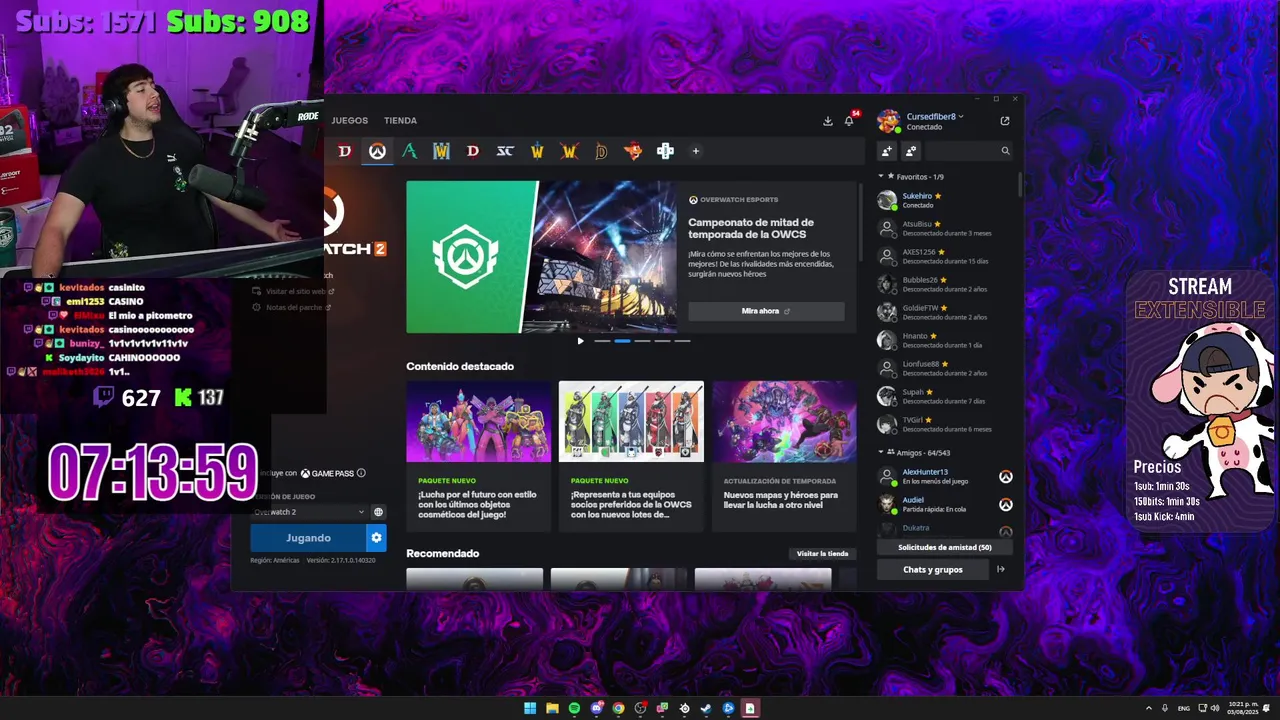Show hidden system tray icons

[x=1148, y=708]
